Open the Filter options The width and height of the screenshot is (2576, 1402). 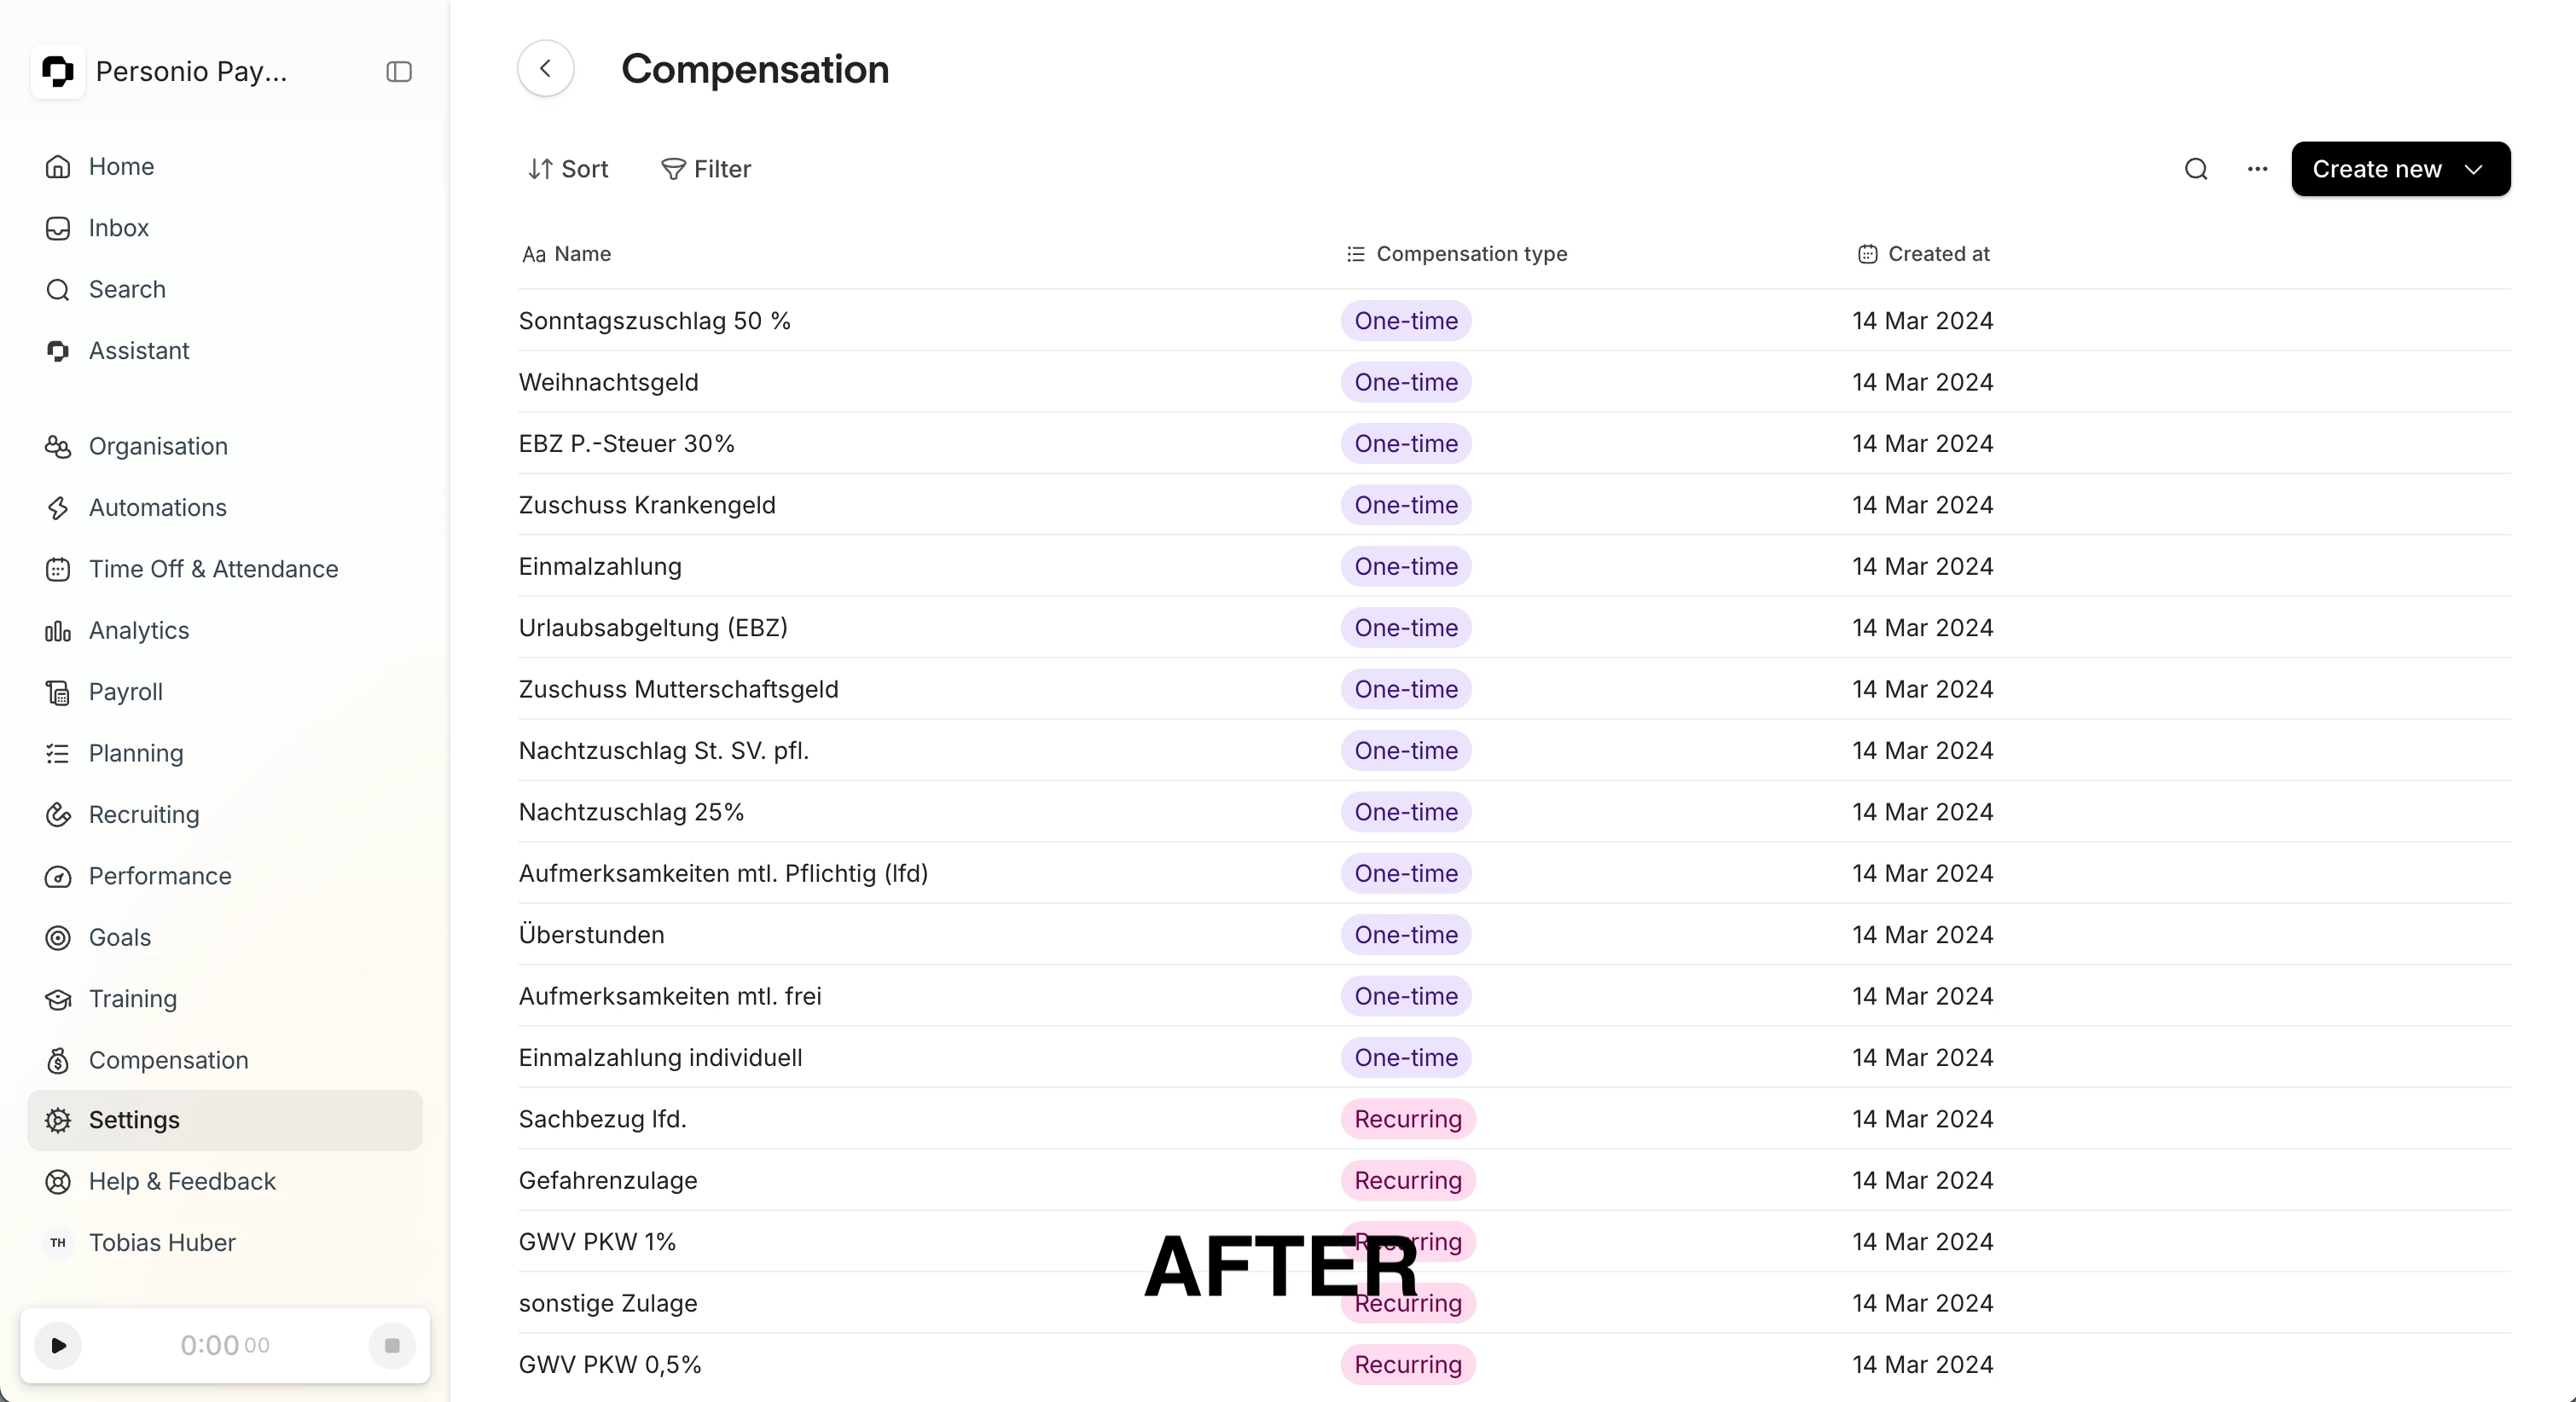(706, 169)
